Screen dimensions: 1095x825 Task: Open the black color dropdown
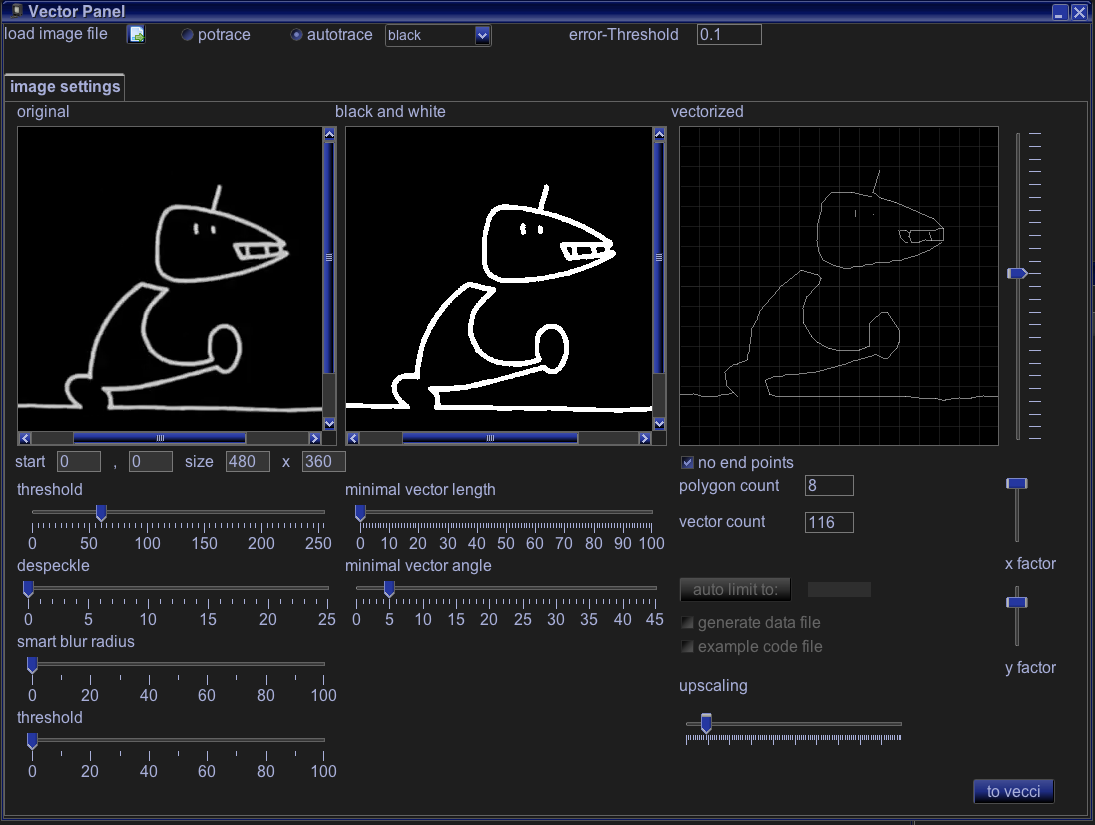tap(482, 35)
